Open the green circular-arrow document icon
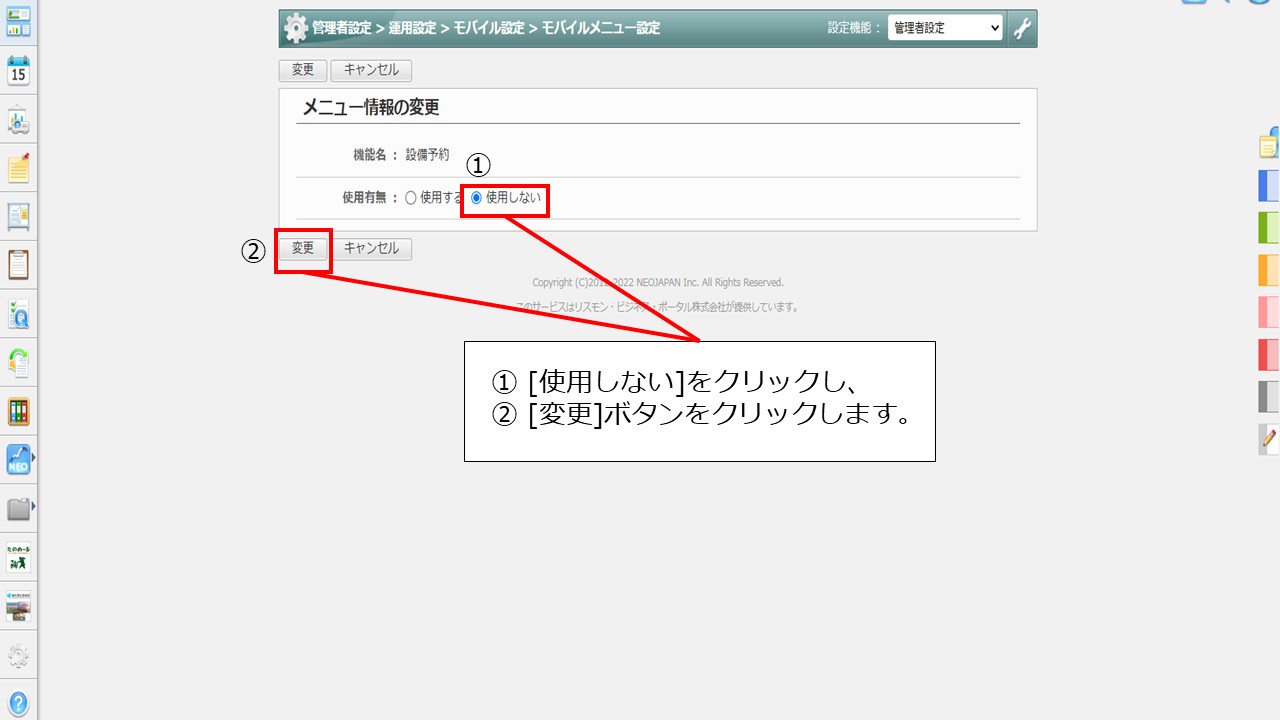The height and width of the screenshot is (720, 1280). (18, 362)
